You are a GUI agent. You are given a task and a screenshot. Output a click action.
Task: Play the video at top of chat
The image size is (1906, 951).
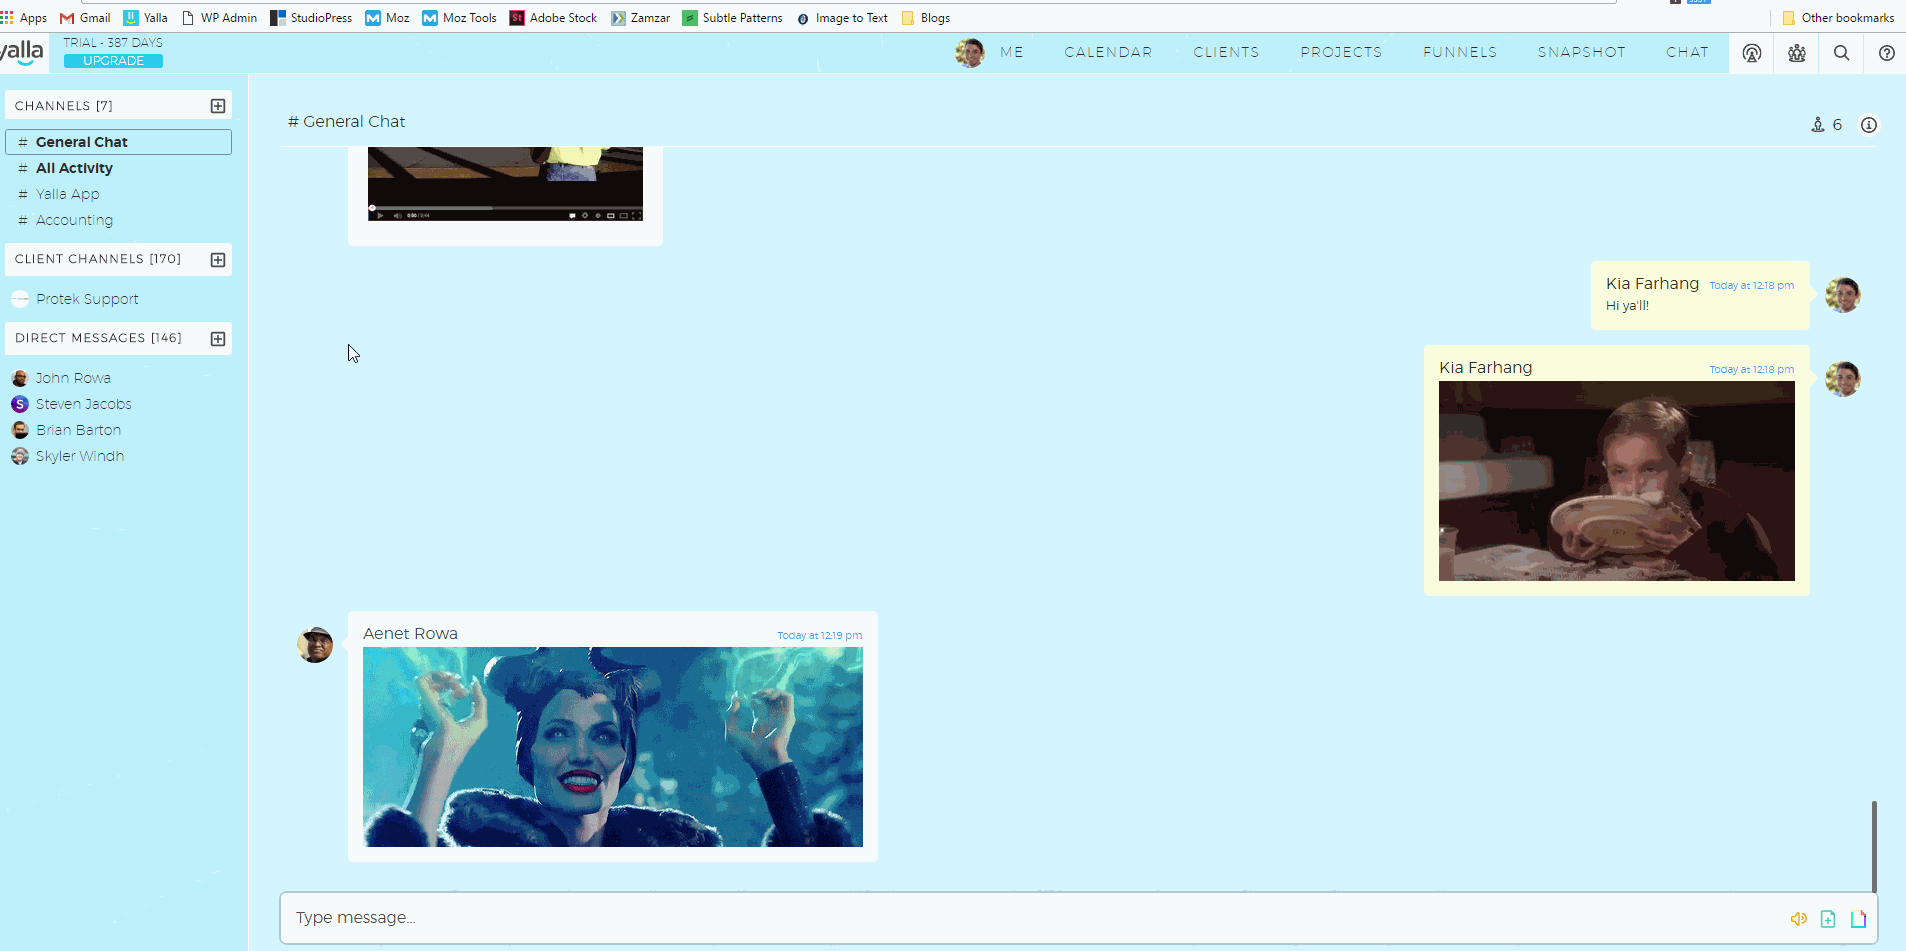[379, 215]
